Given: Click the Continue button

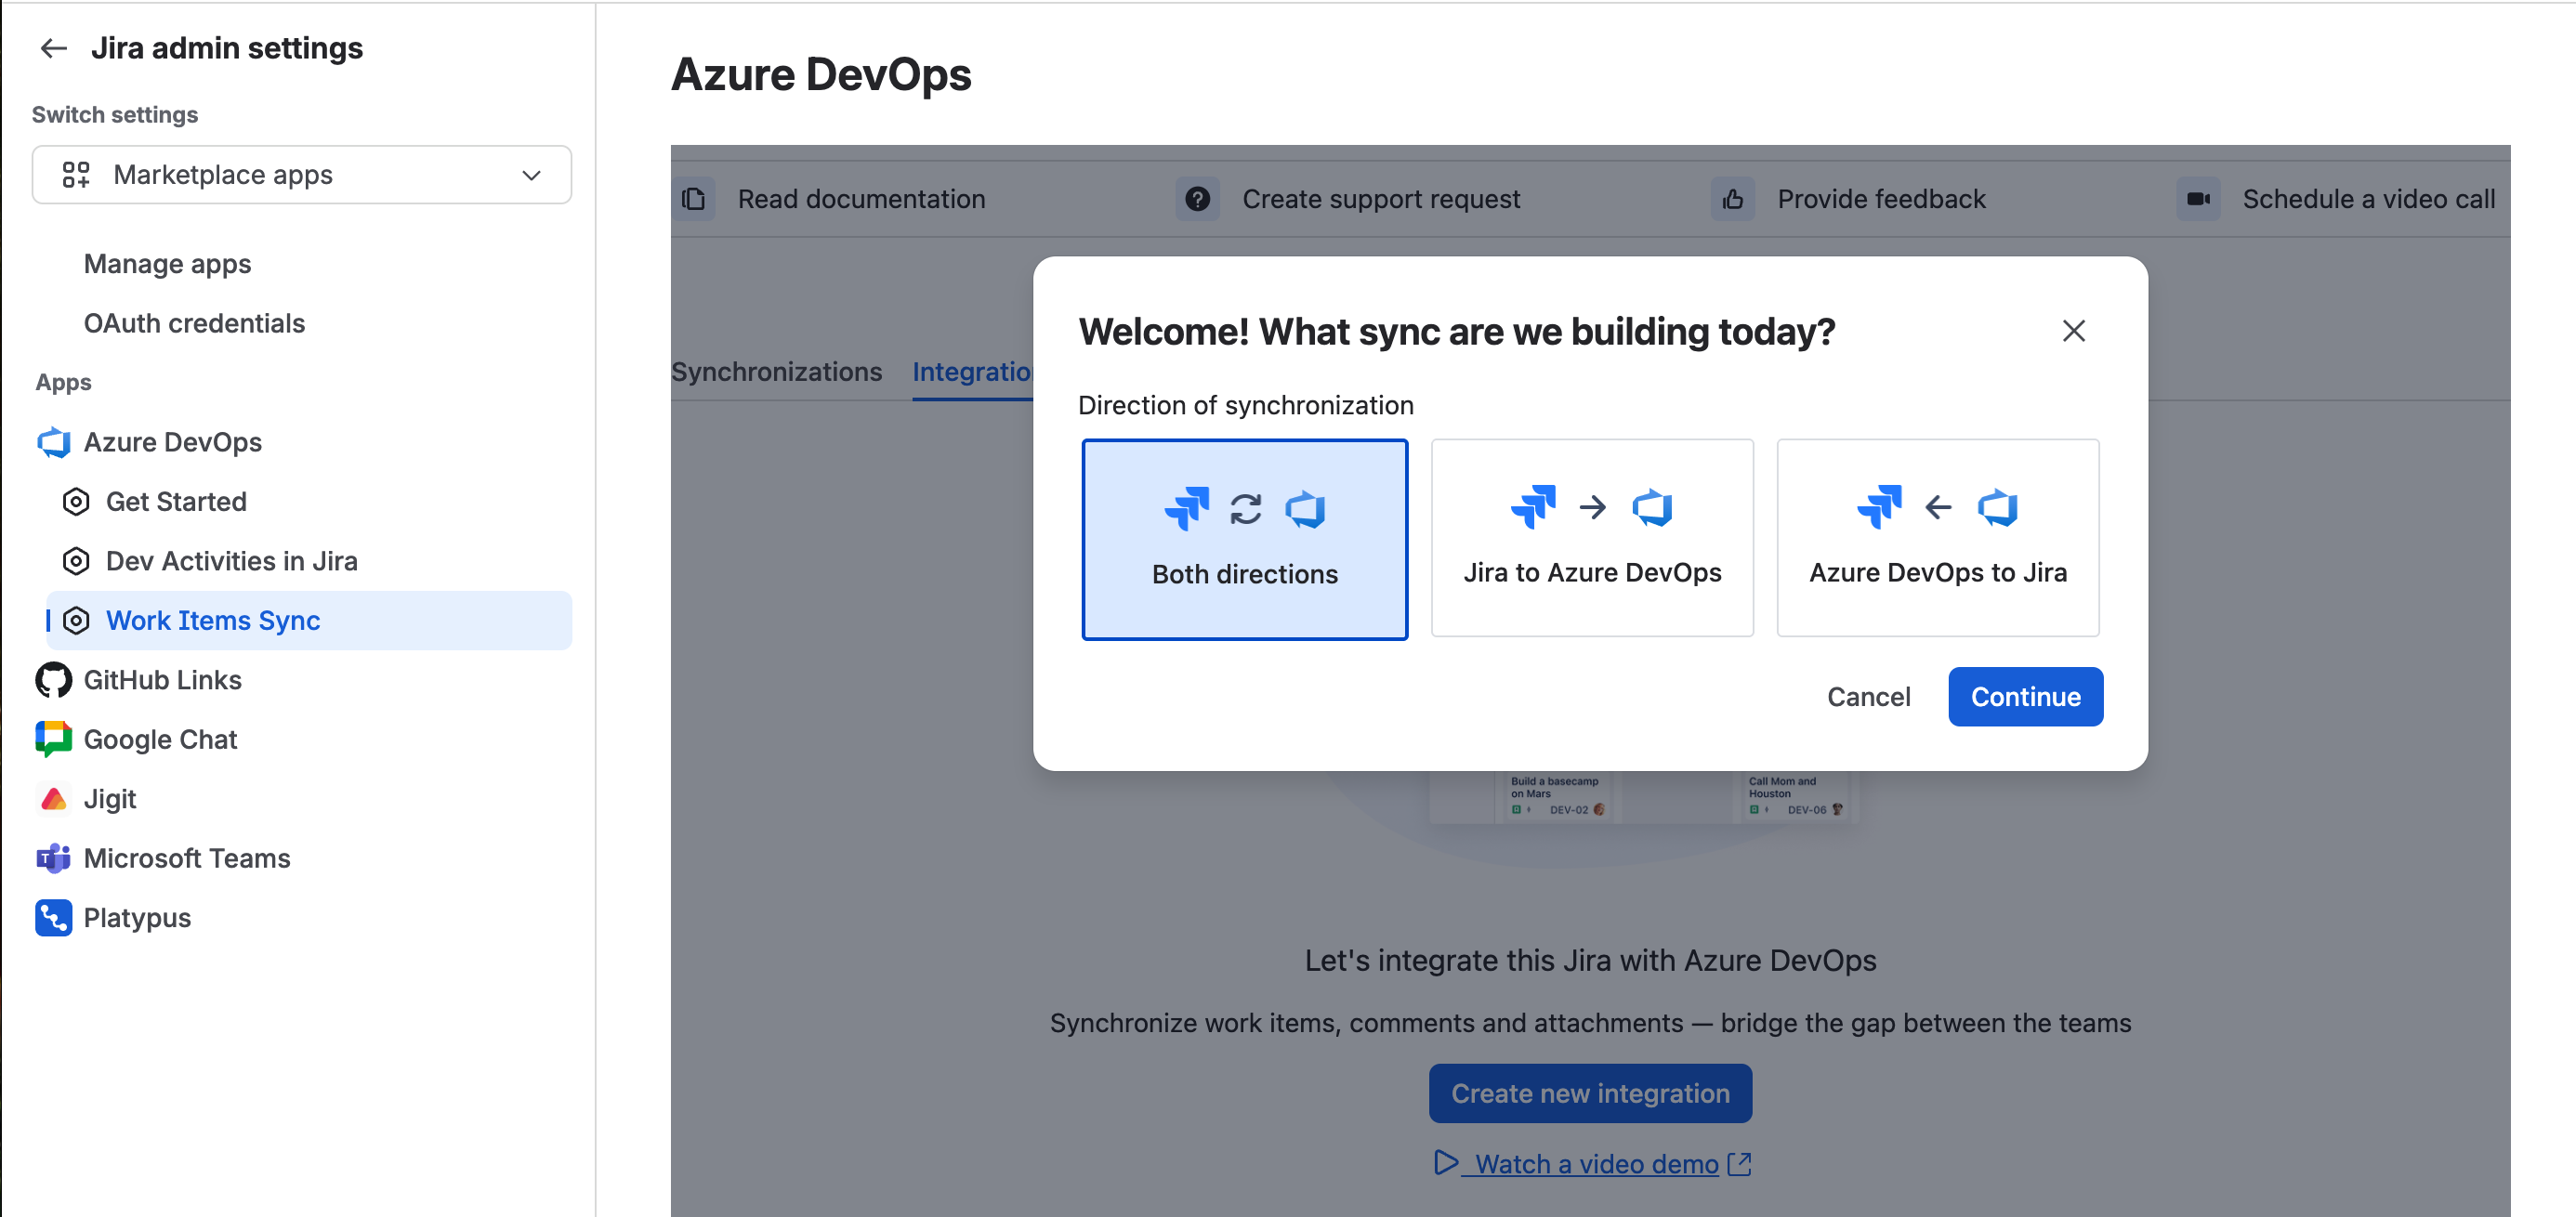Looking at the screenshot, I should tap(2025, 697).
